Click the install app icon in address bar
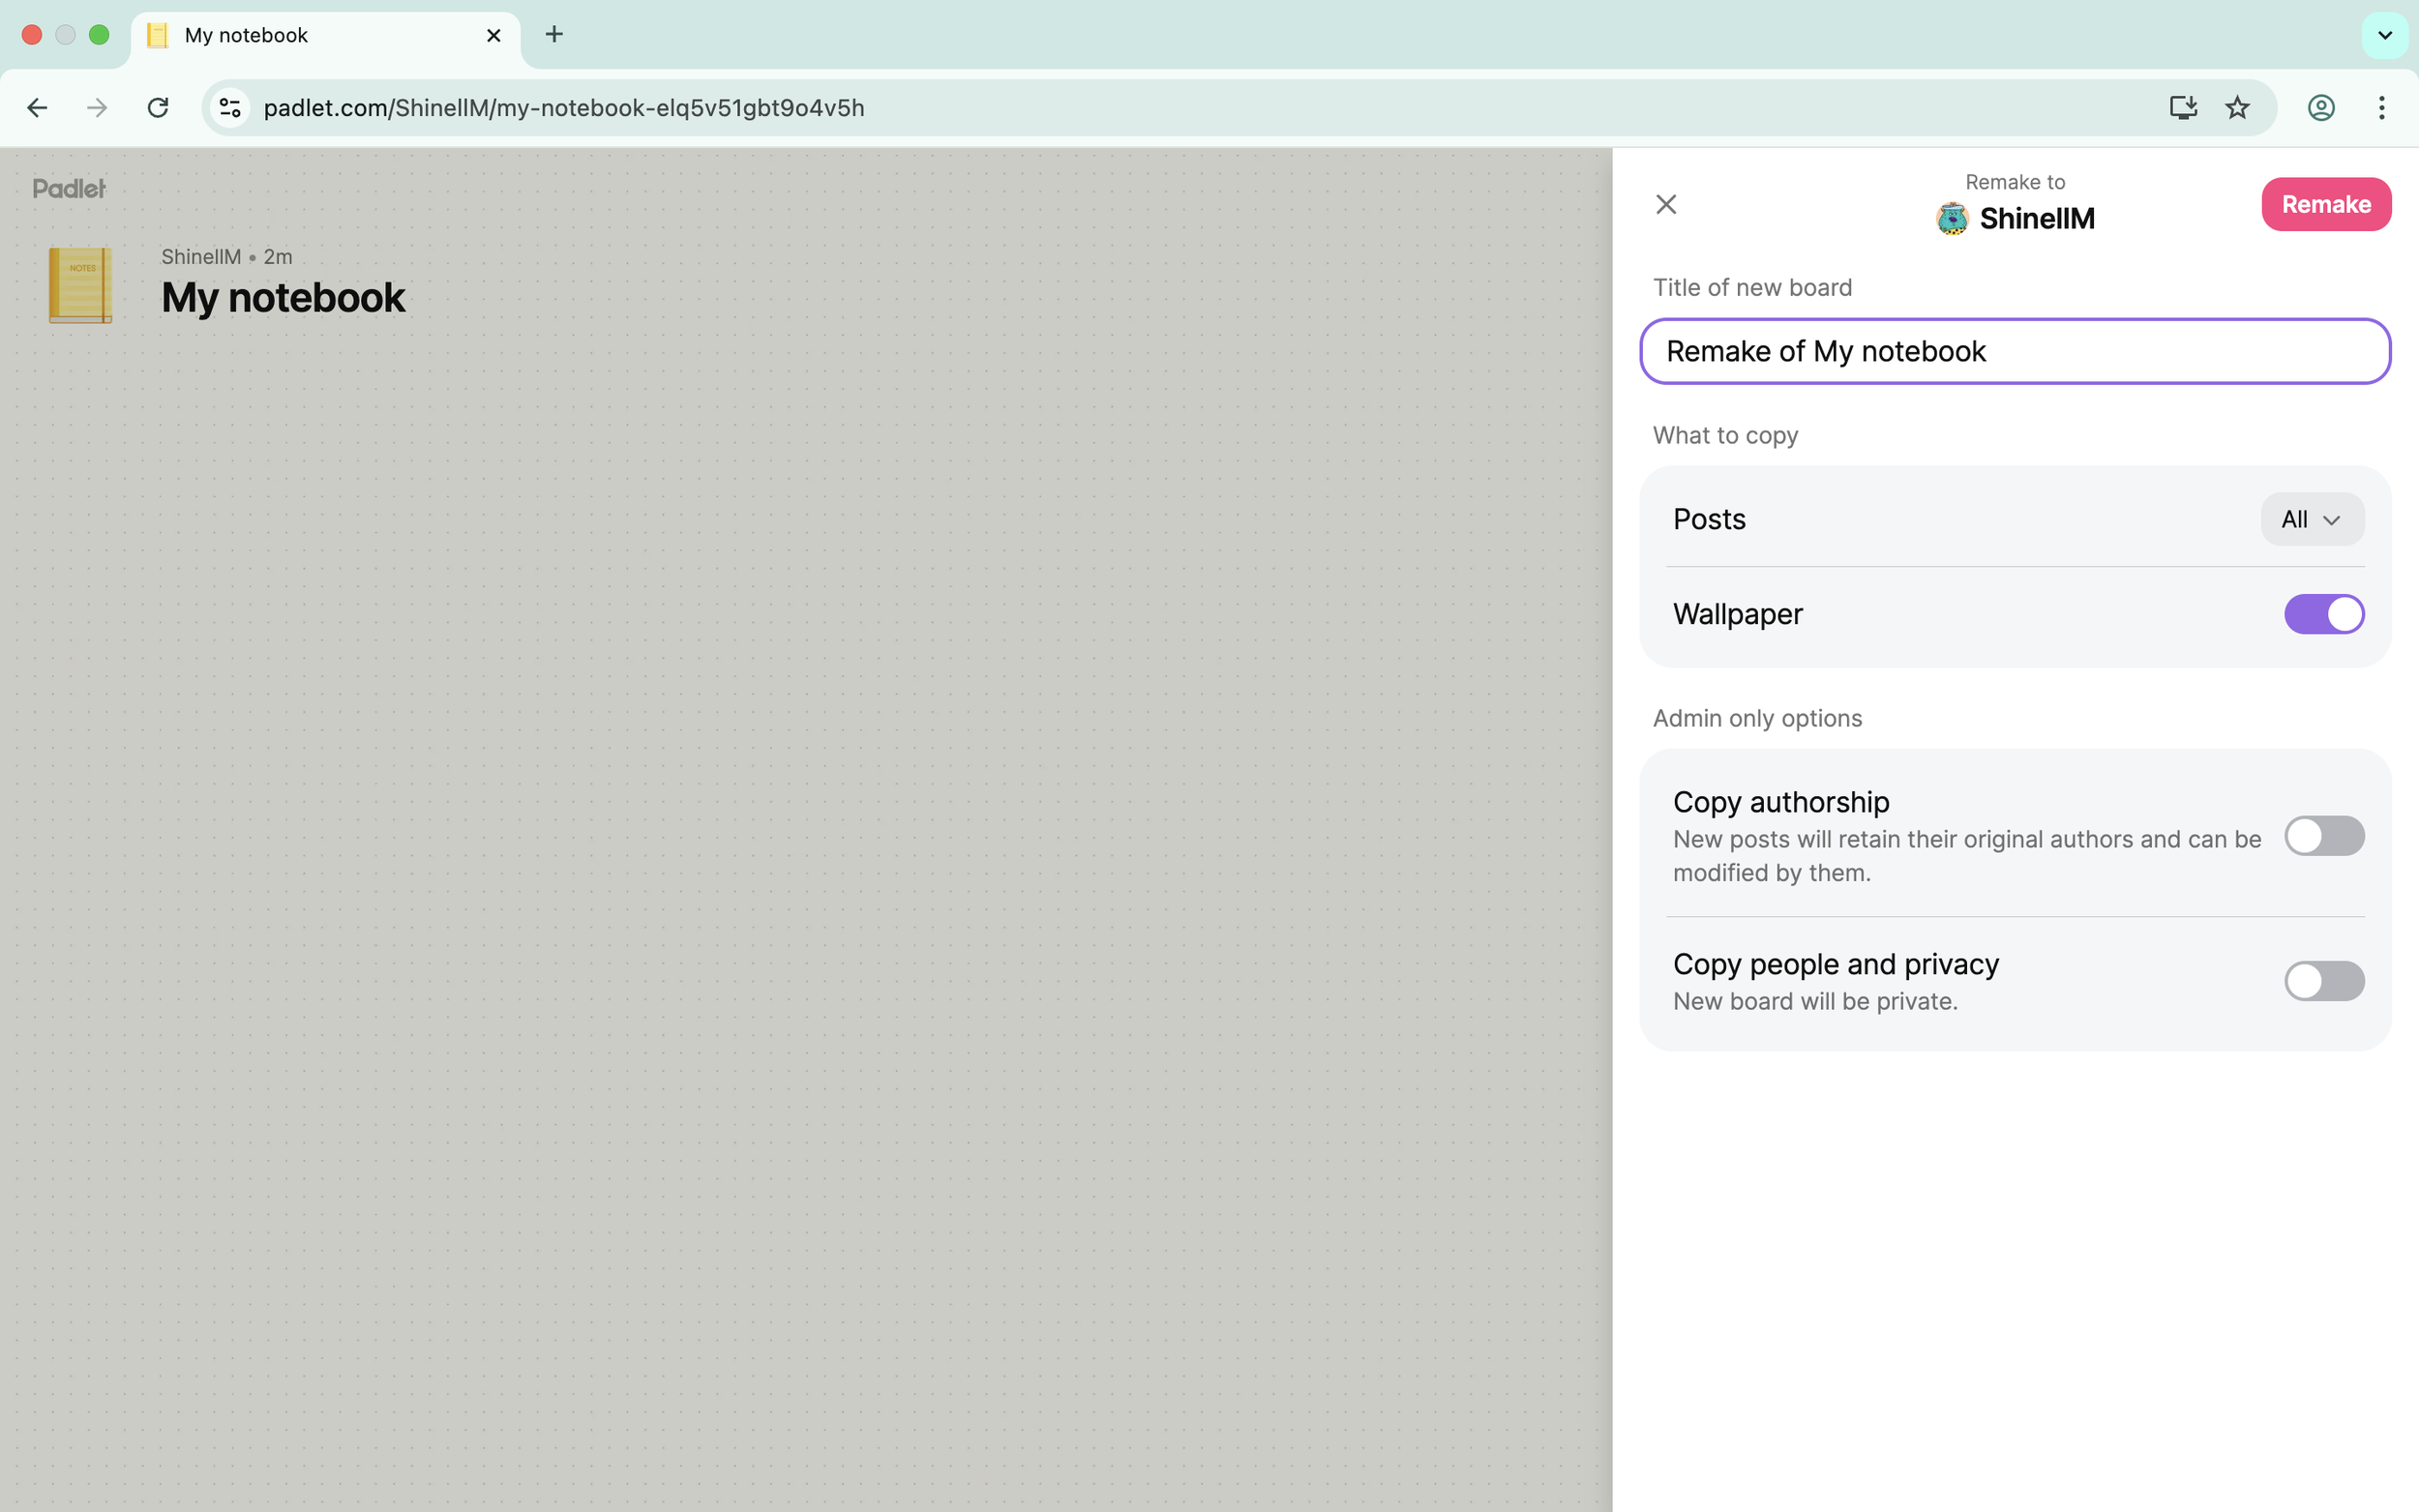2419x1512 pixels. pyautogui.click(x=2182, y=108)
